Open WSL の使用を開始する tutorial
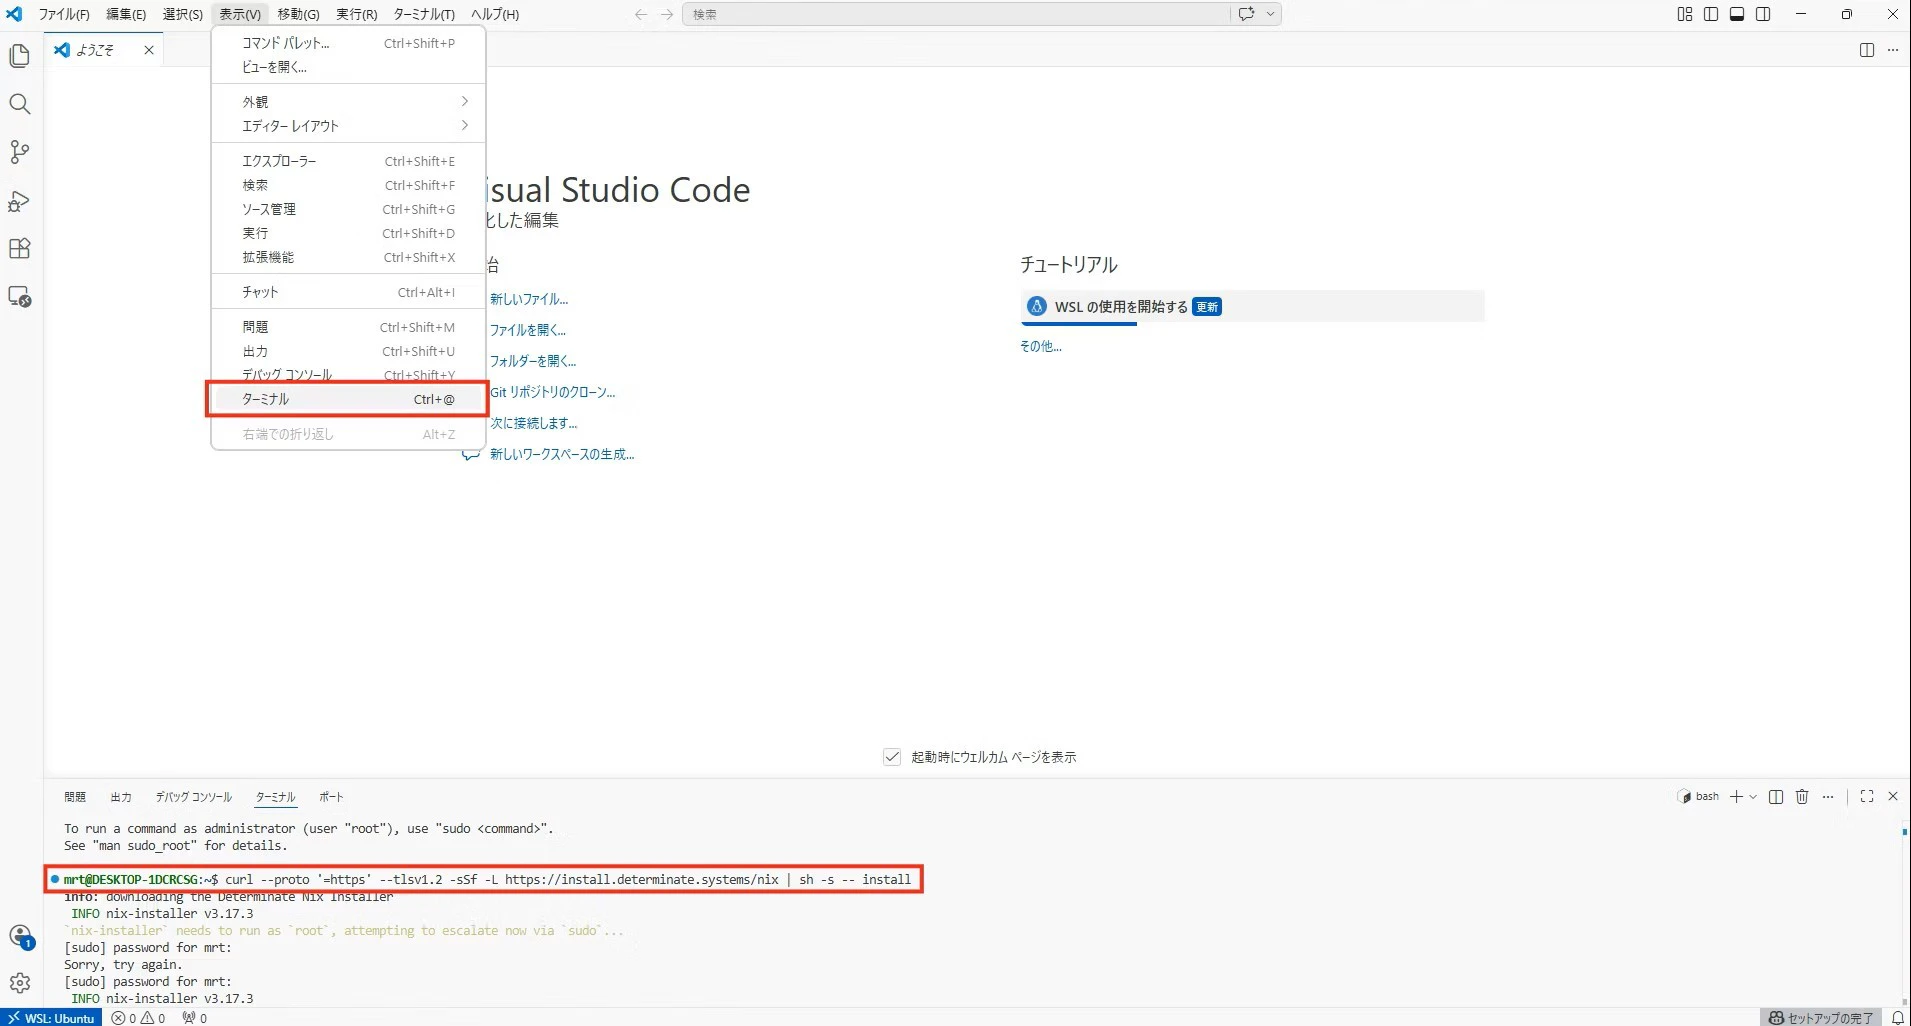The width and height of the screenshot is (1911, 1026). coord(1252,307)
